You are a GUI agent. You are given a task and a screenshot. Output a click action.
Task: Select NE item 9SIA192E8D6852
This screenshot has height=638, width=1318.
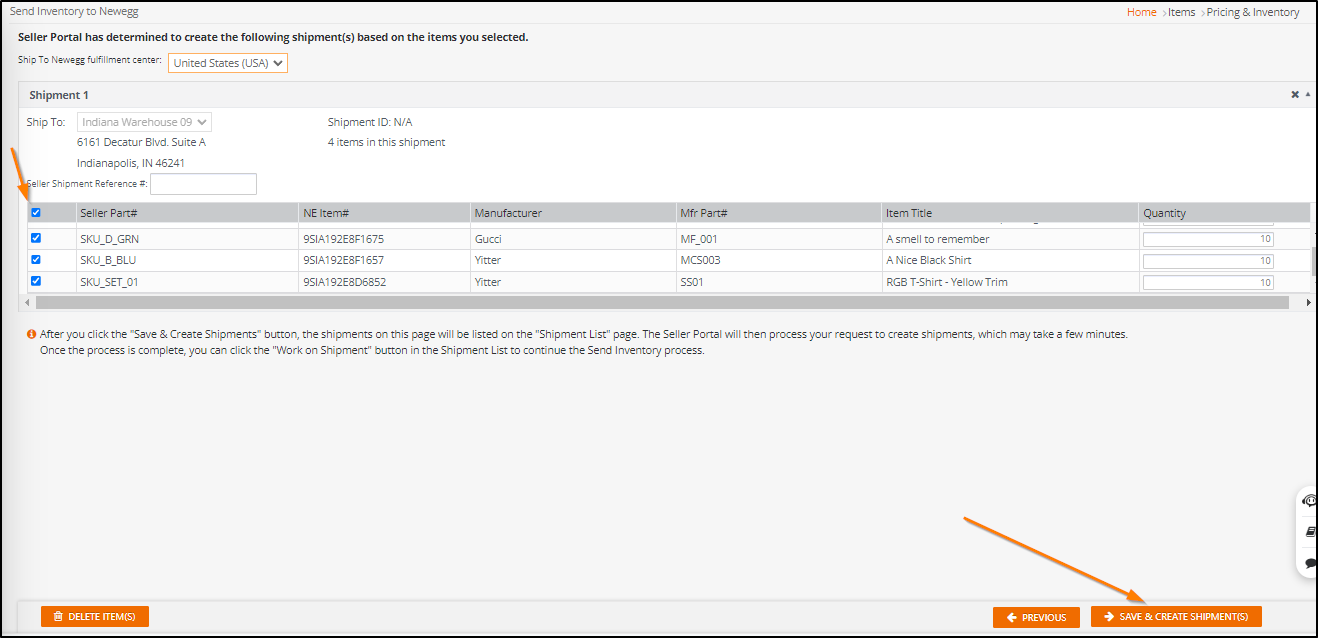point(344,282)
